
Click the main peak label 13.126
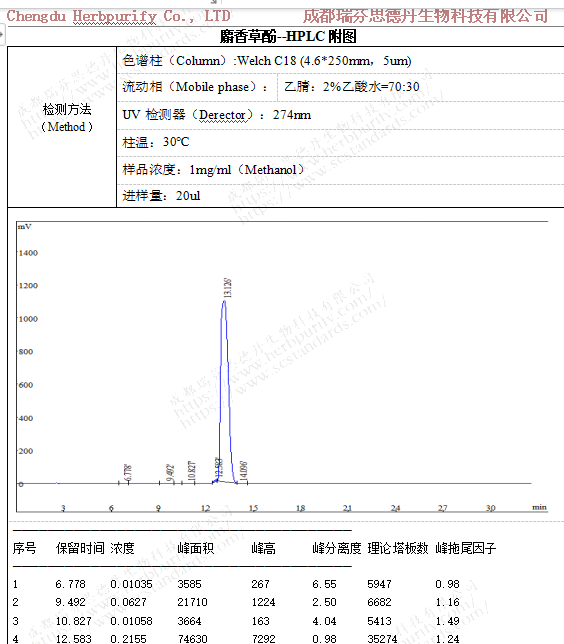pos(228,288)
